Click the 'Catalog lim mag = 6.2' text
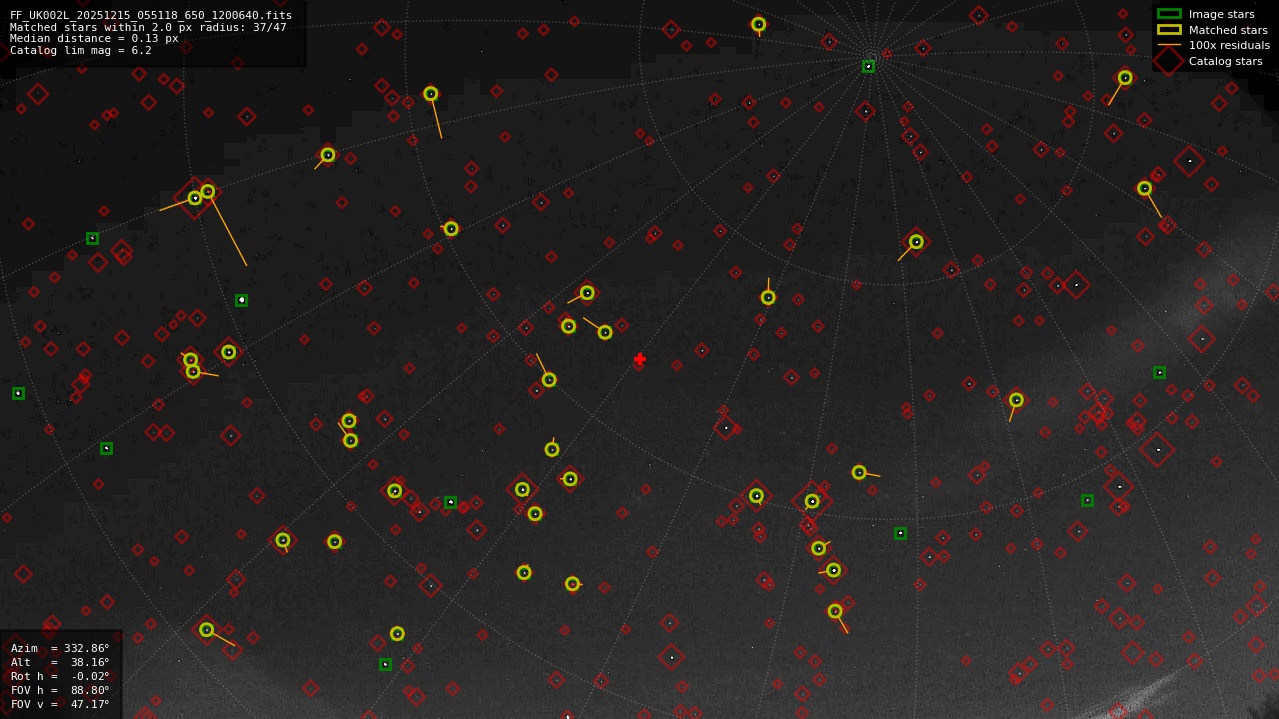 [81, 50]
